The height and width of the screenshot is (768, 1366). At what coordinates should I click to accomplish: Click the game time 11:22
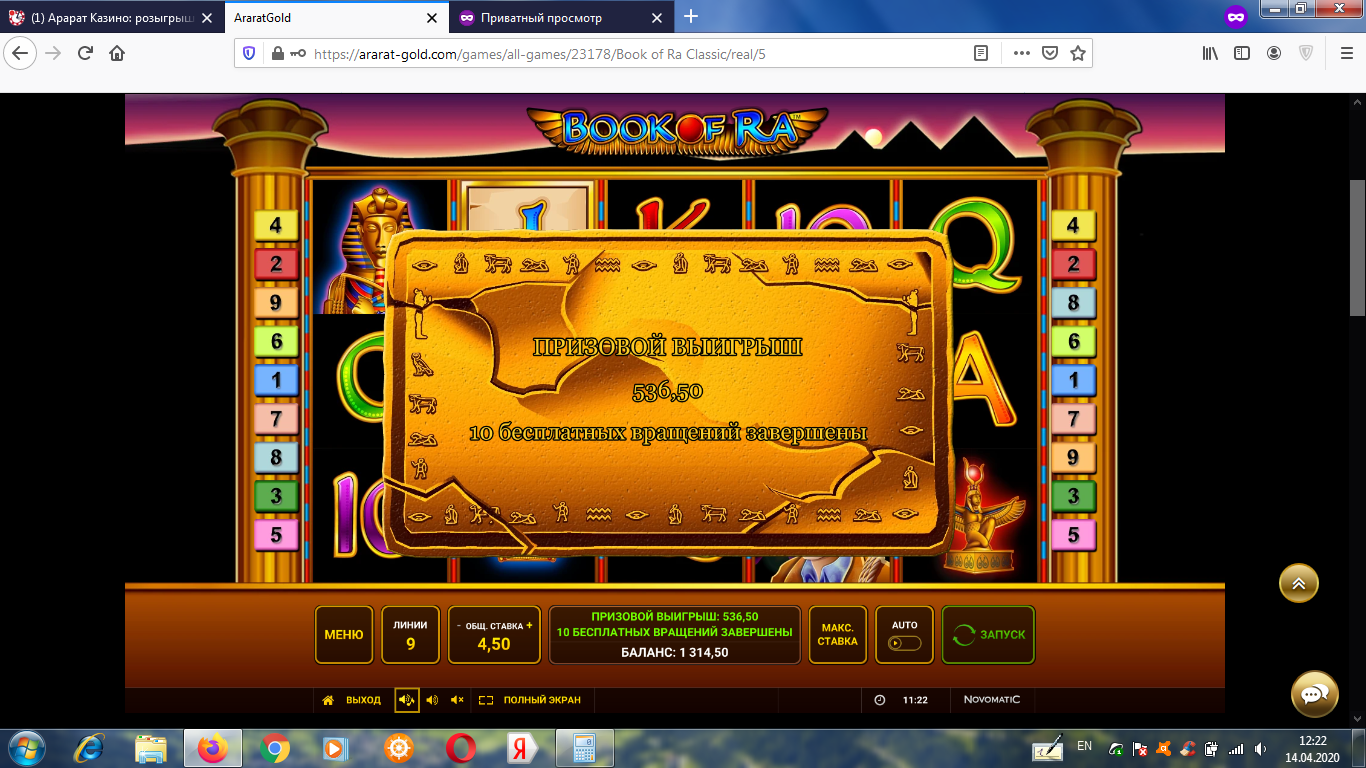pos(915,700)
